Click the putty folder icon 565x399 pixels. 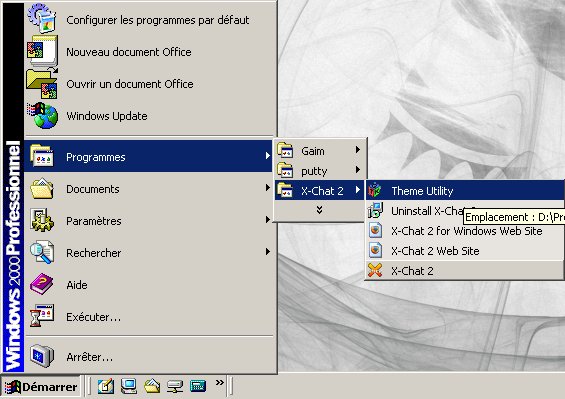coord(285,170)
